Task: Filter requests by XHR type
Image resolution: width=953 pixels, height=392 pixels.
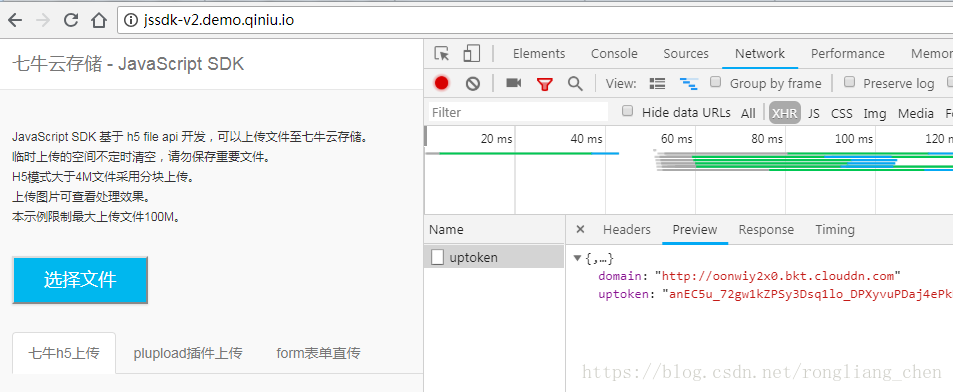Action: pos(785,113)
